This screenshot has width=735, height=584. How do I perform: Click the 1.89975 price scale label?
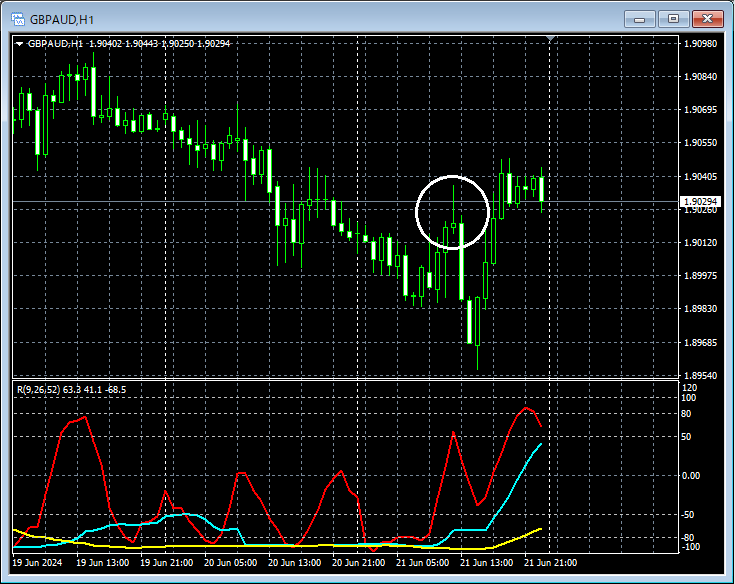(700, 276)
